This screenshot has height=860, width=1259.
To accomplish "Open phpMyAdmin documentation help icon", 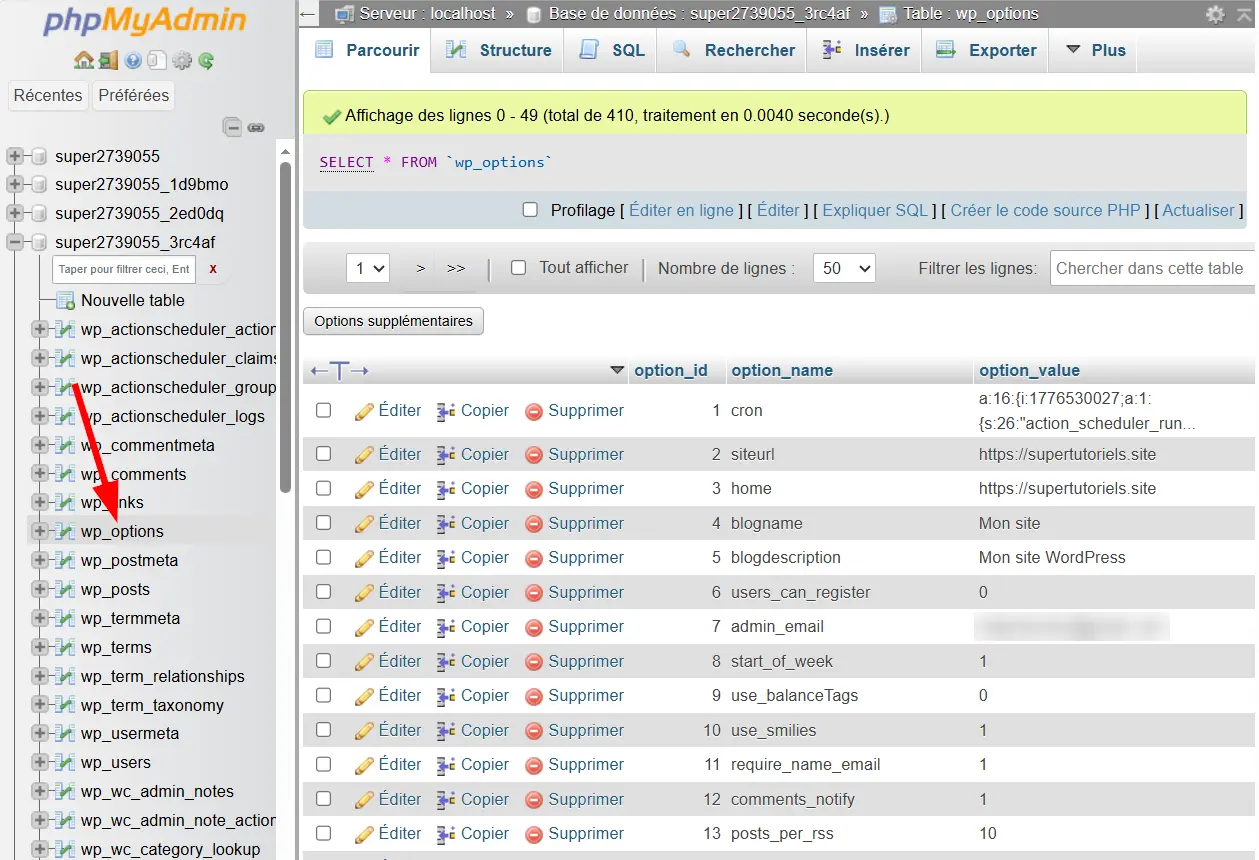I will pos(134,61).
